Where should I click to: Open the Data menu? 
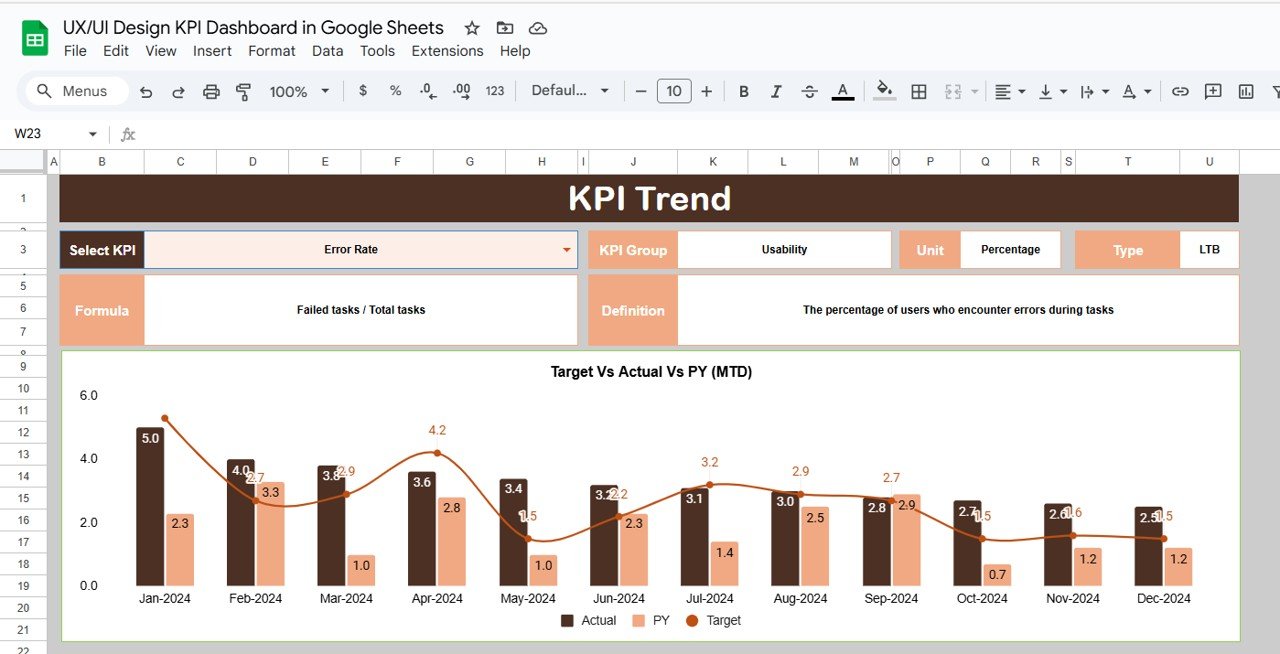[328, 51]
